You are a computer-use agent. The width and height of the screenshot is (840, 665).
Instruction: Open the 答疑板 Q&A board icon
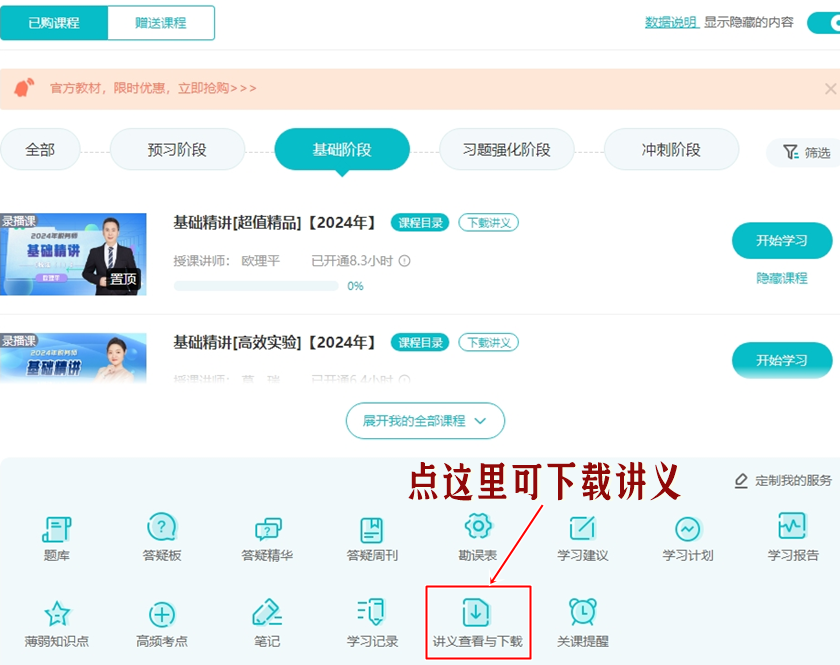point(162,529)
